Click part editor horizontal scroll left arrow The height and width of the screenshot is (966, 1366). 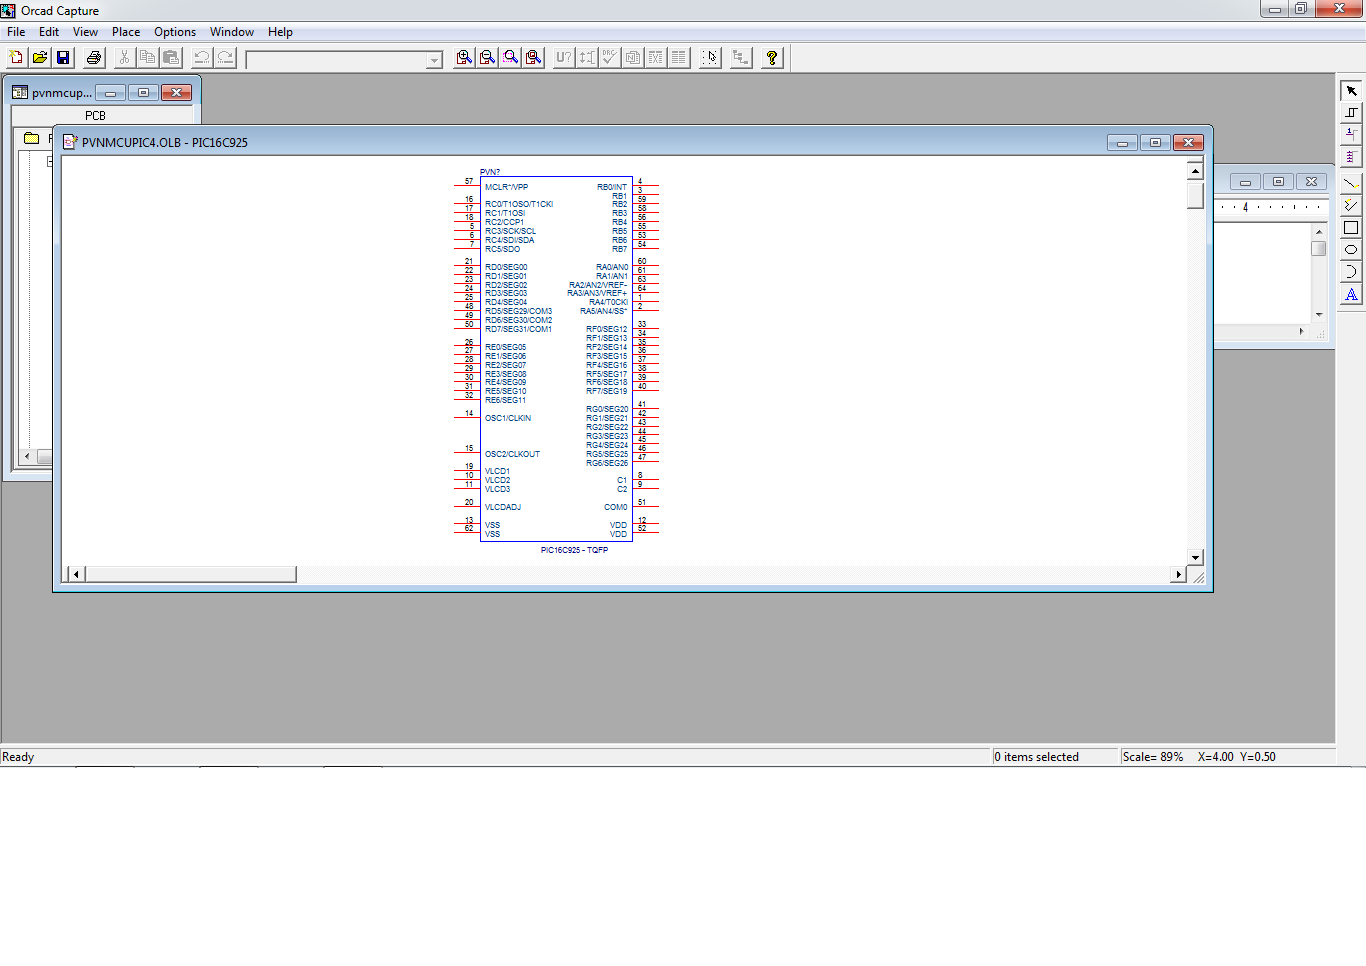(x=77, y=574)
